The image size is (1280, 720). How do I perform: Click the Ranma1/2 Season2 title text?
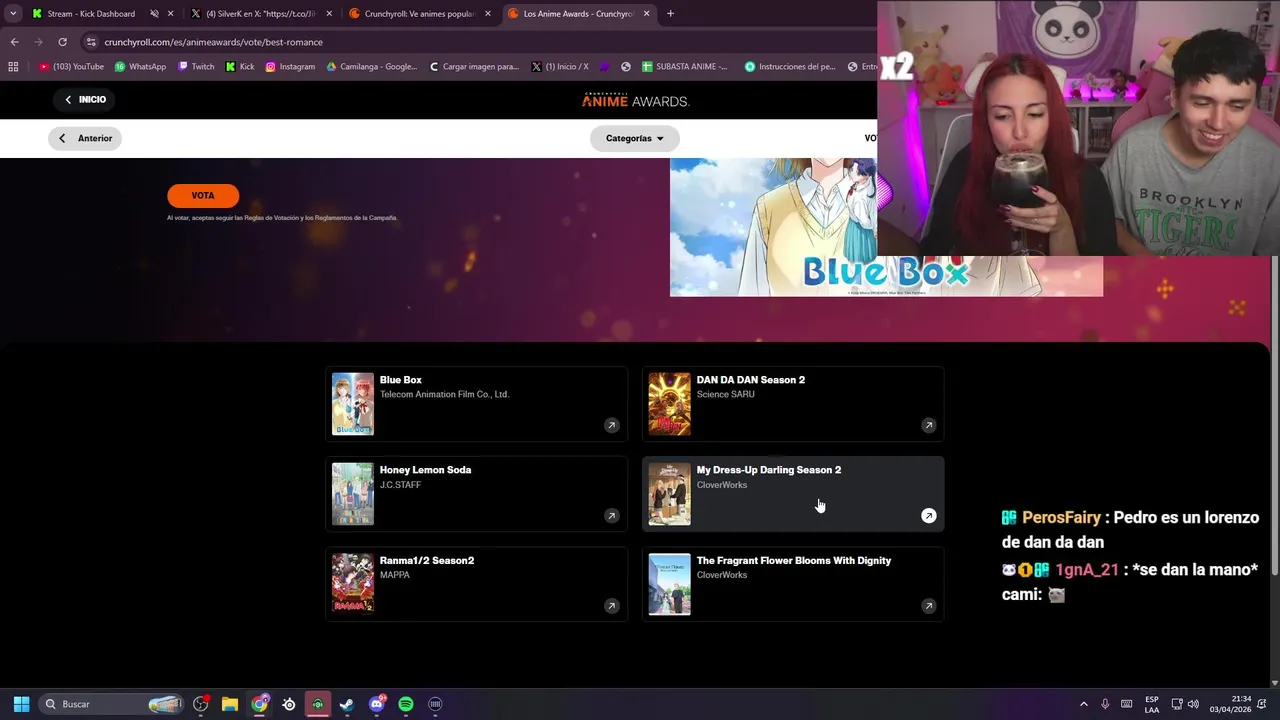tap(427, 561)
